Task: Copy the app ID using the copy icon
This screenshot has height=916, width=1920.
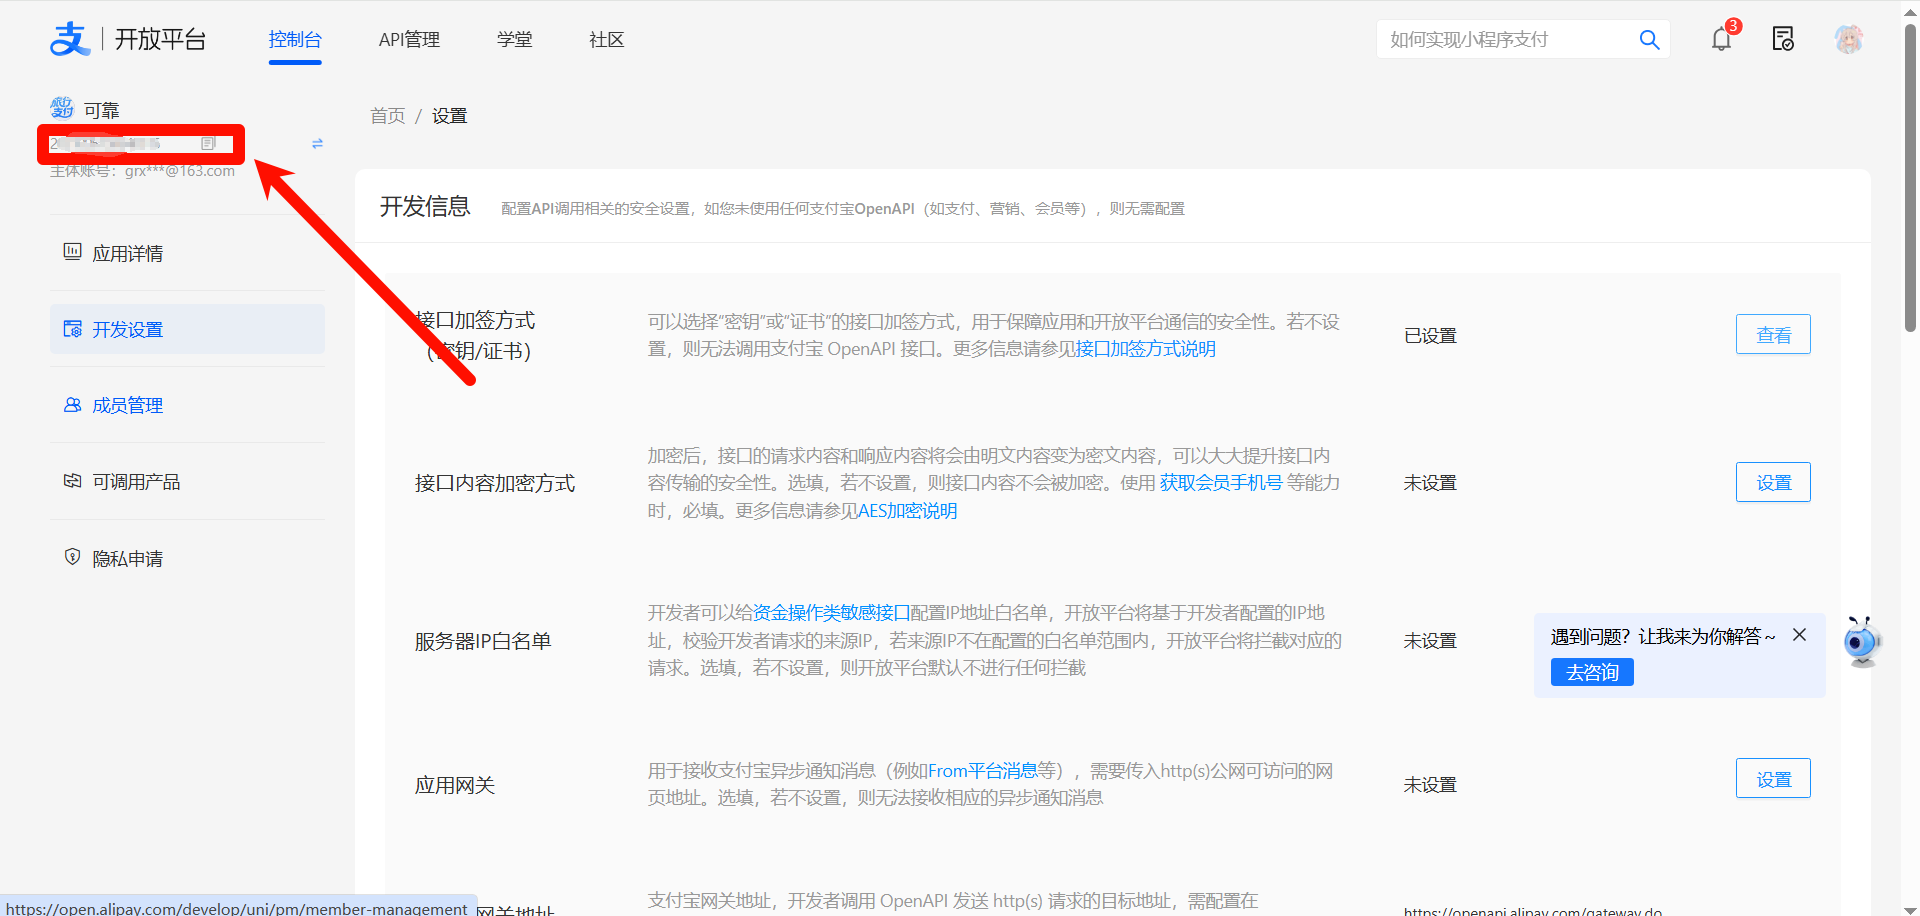Action: tap(208, 143)
